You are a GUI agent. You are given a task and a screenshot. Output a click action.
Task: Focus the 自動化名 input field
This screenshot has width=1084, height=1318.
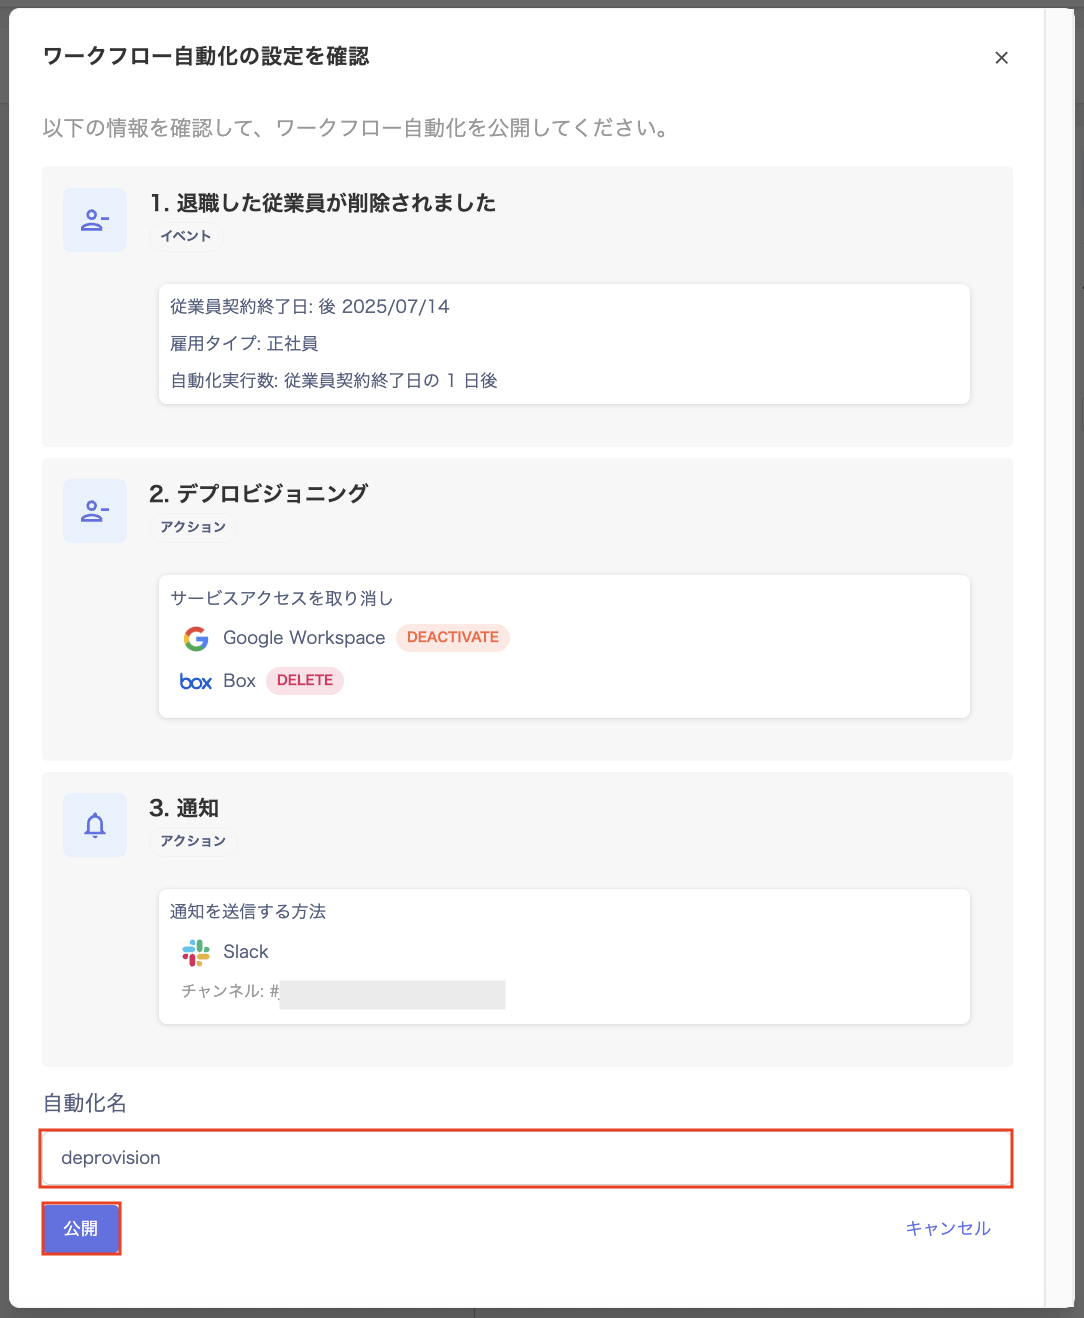click(527, 1158)
